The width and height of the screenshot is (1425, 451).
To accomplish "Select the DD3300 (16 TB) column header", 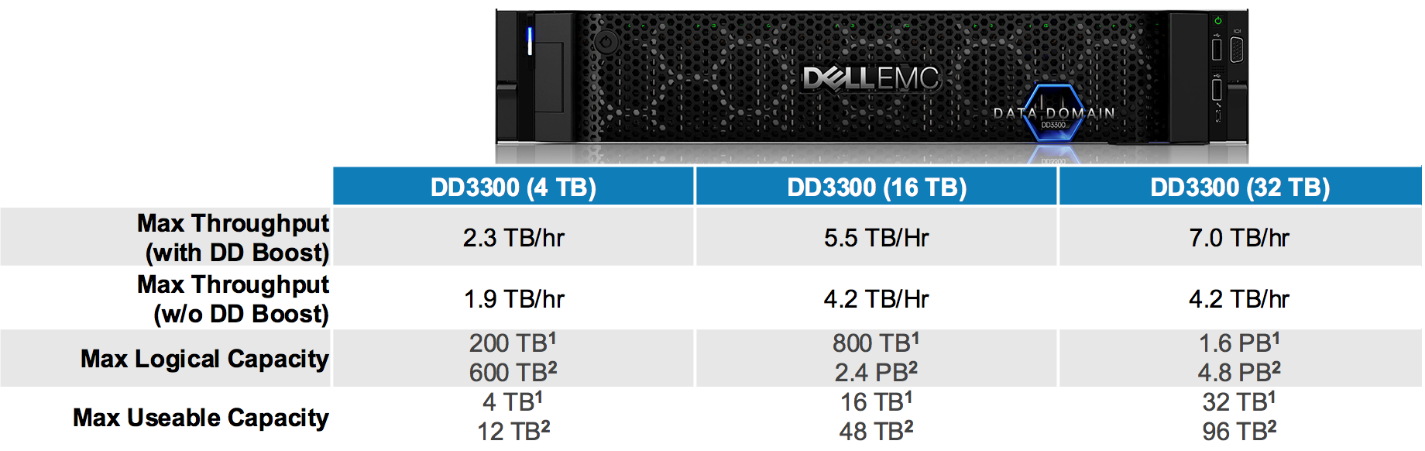I will pos(876,186).
